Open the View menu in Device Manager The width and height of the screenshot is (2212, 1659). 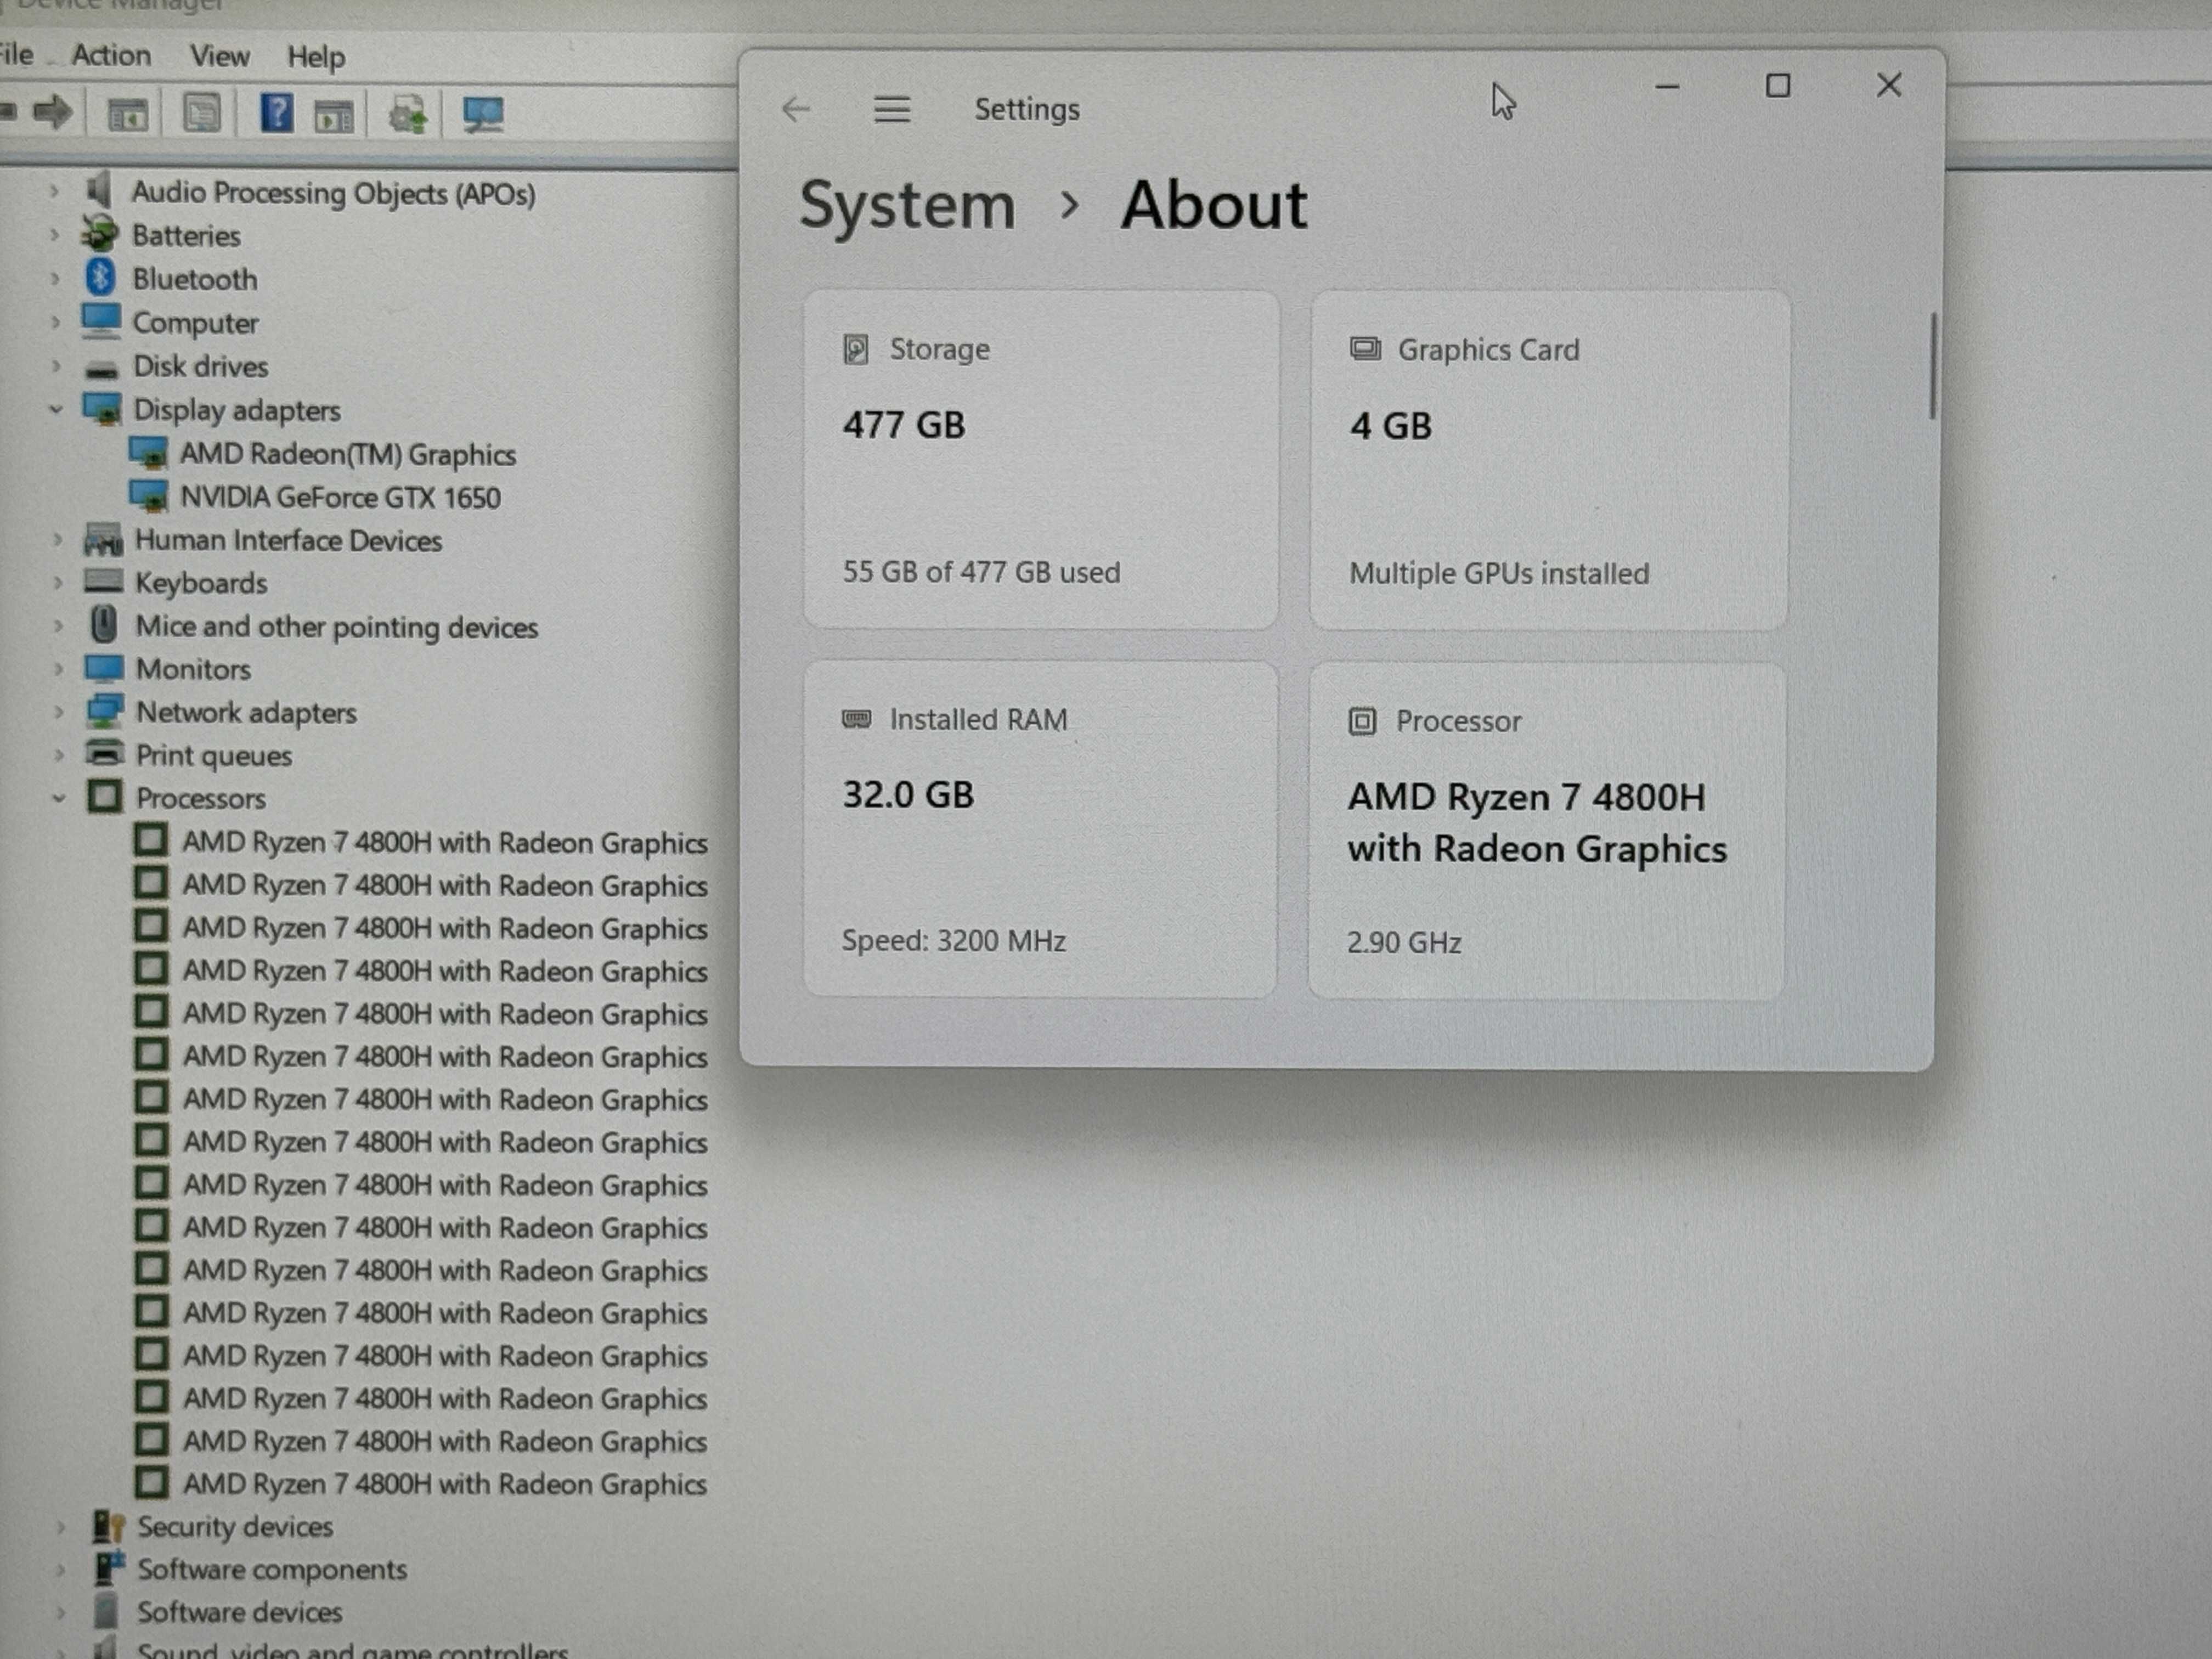coord(219,56)
